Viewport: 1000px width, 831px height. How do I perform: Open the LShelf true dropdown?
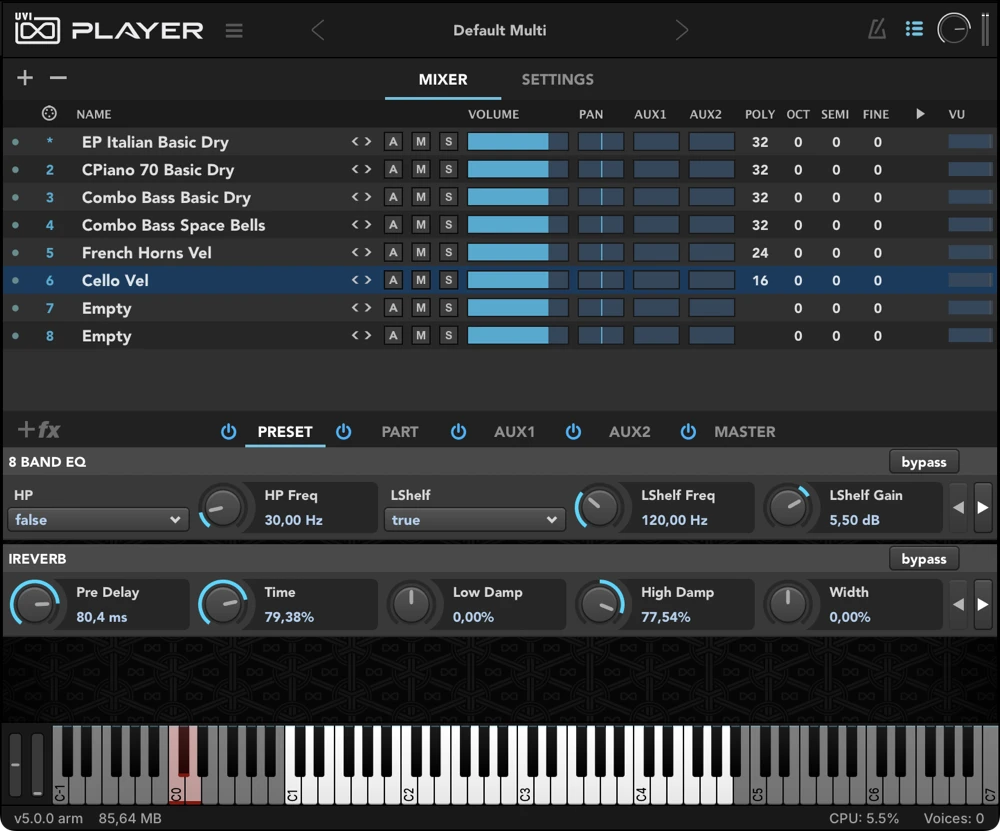474,520
